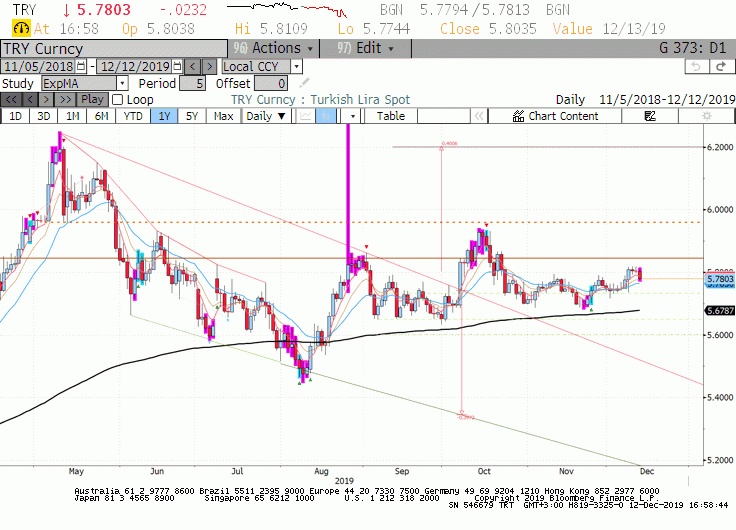
Task: Click the pencil edit study icon
Action: click(x=304, y=83)
